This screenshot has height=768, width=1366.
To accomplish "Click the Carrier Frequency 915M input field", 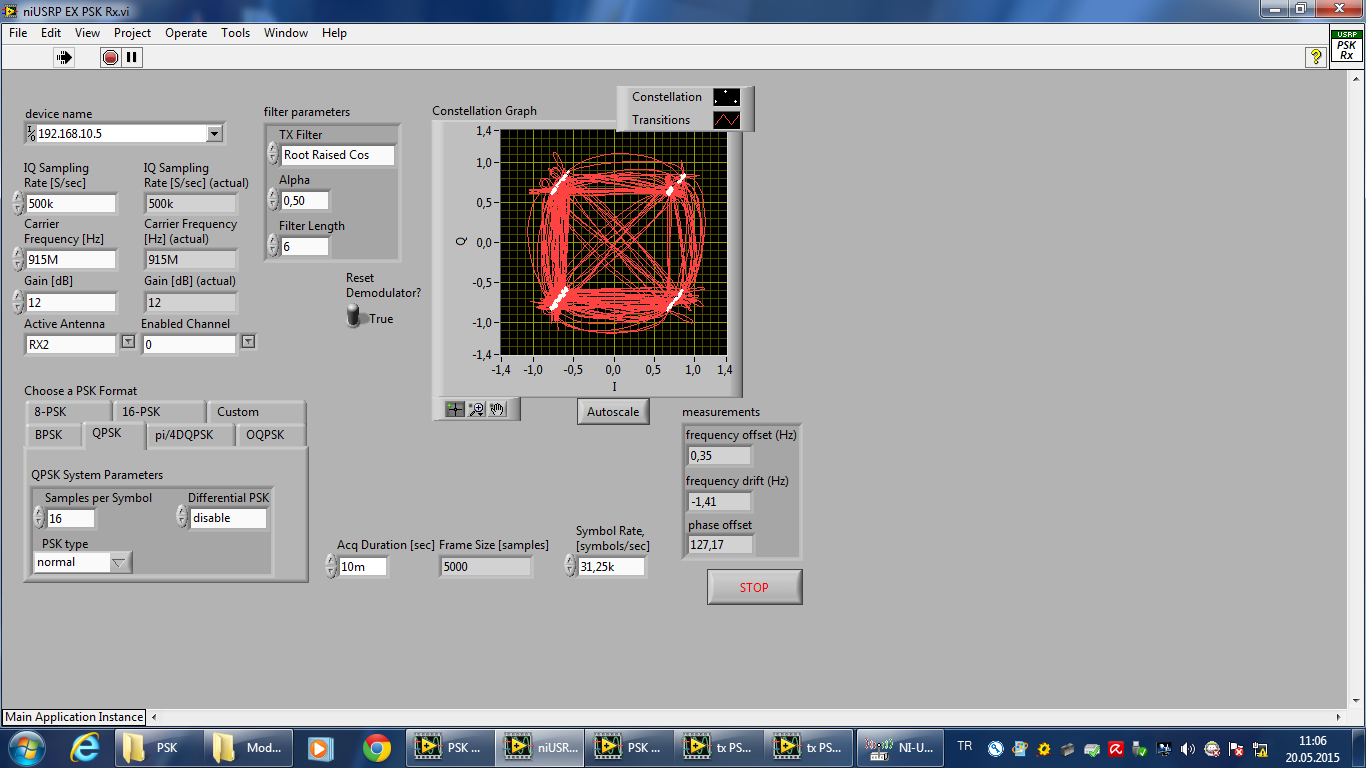I will pyautogui.click(x=71, y=259).
